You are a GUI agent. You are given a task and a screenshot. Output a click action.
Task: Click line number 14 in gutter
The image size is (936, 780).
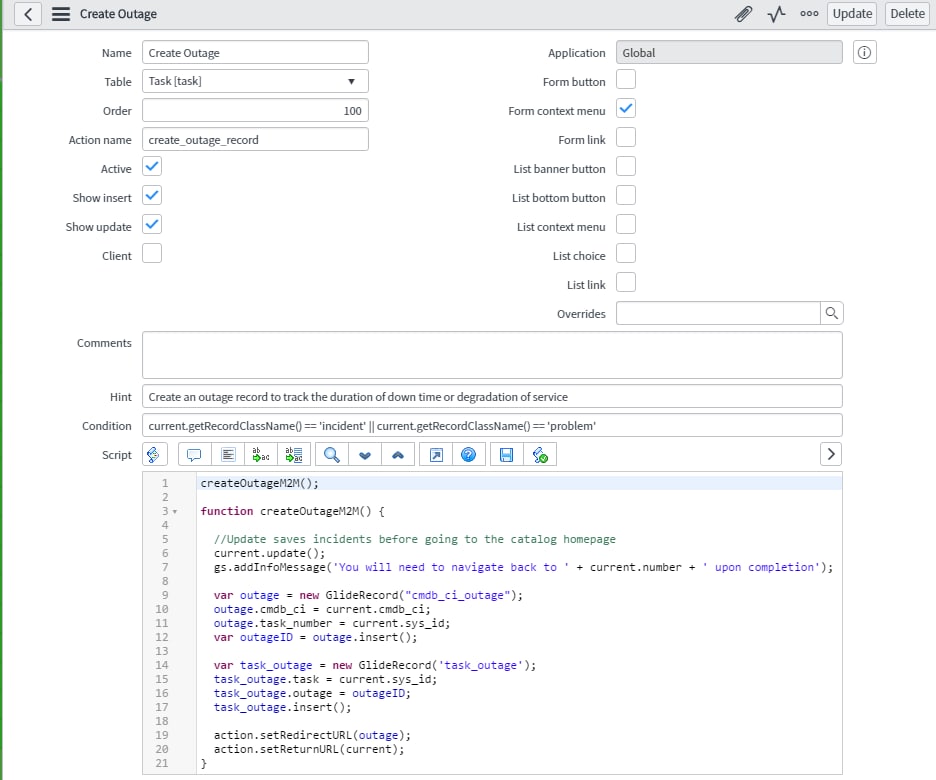(162, 665)
